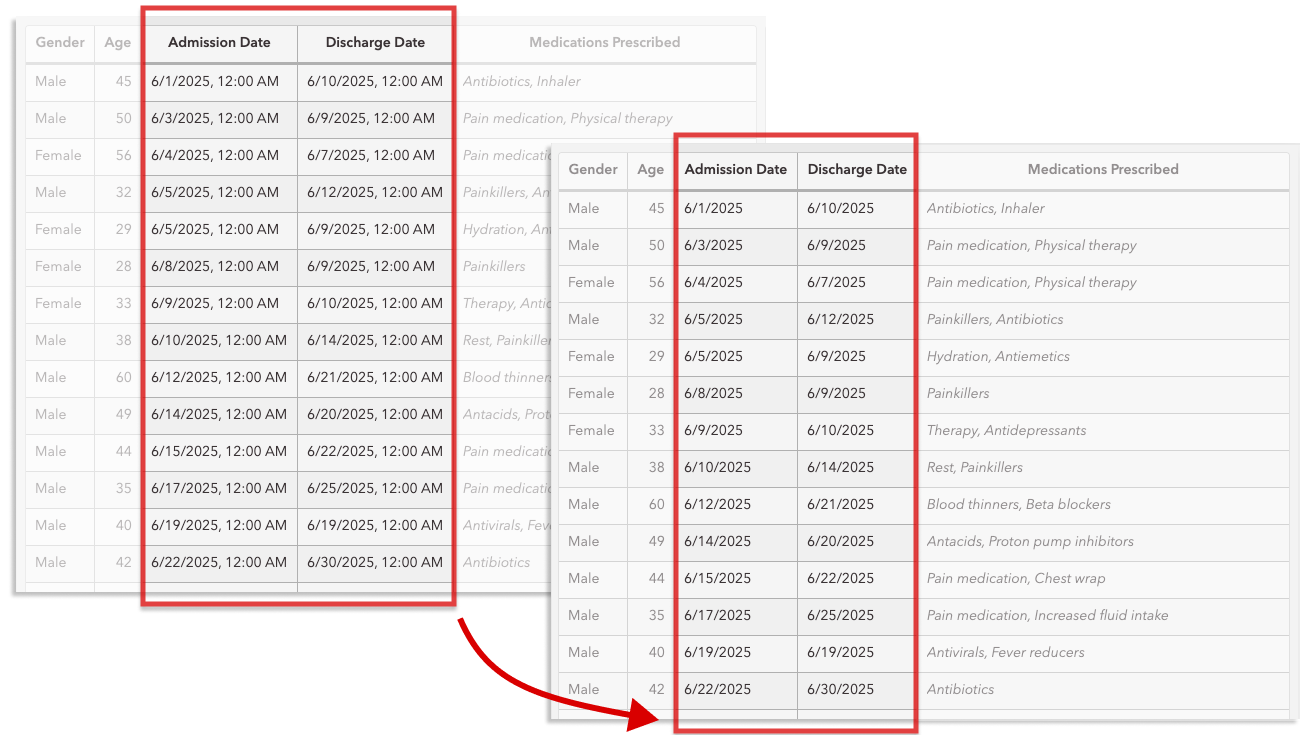Select the Male cell for age 45 row
The image size is (1316, 735).
(584, 209)
